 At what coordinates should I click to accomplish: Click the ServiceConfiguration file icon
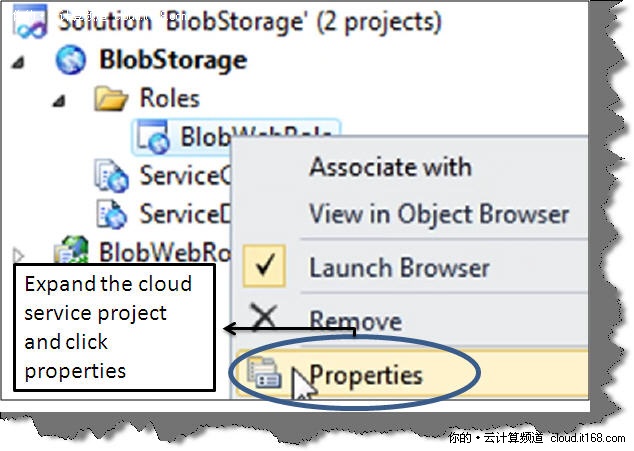[111, 176]
